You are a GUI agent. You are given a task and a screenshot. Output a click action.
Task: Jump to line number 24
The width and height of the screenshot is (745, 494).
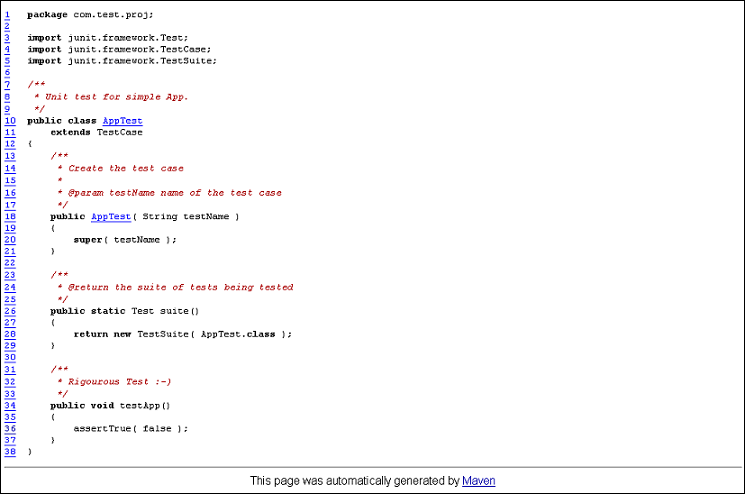tap(9, 287)
